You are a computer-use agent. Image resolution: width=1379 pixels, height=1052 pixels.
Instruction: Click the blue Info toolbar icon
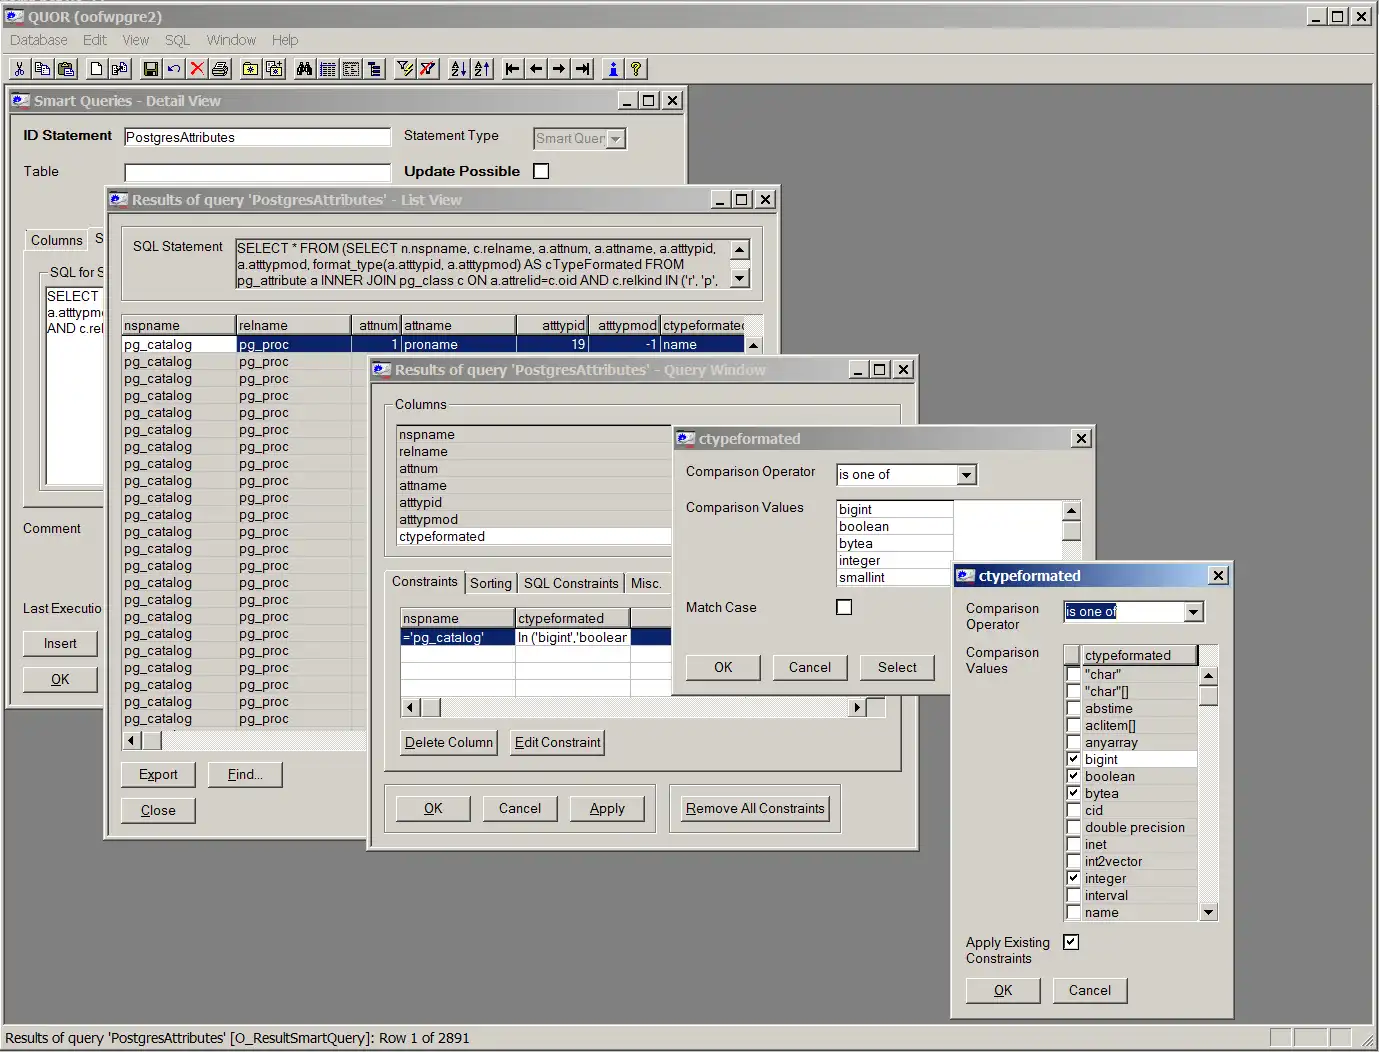point(613,69)
